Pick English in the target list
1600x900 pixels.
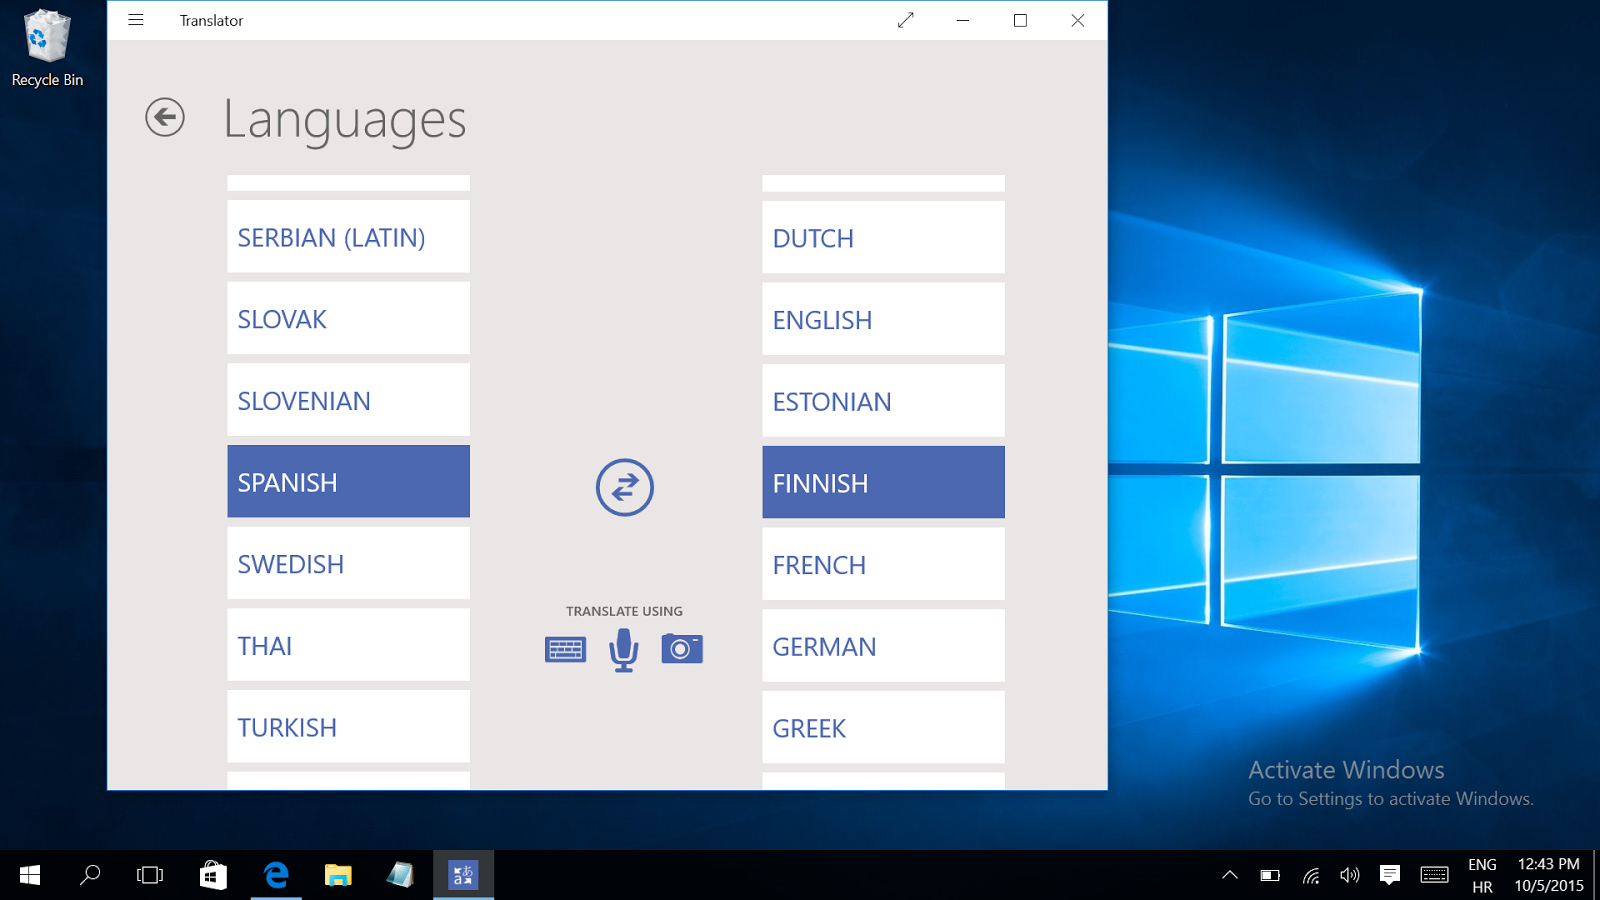click(x=883, y=320)
